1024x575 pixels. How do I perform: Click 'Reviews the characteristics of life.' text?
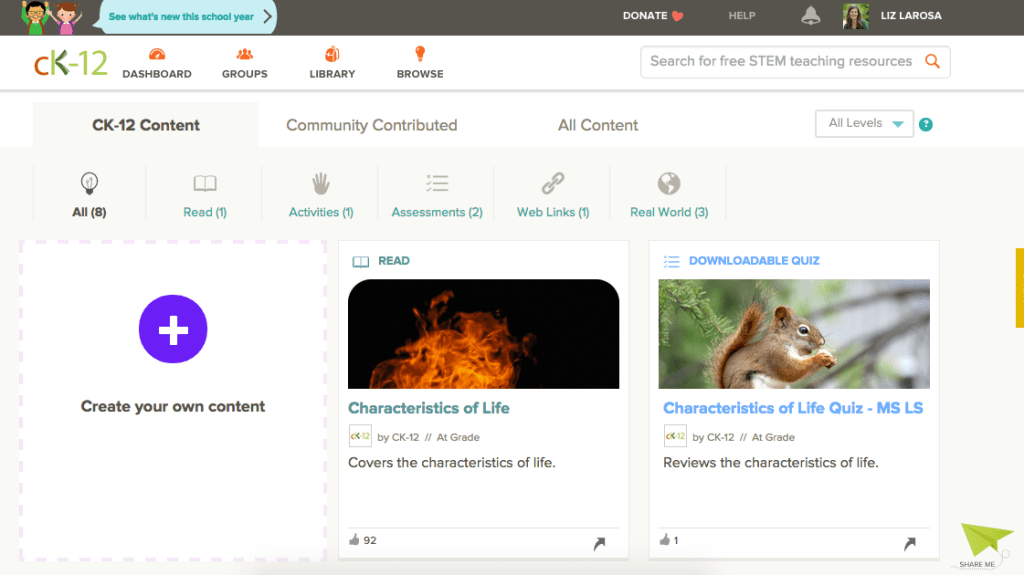(x=771, y=463)
